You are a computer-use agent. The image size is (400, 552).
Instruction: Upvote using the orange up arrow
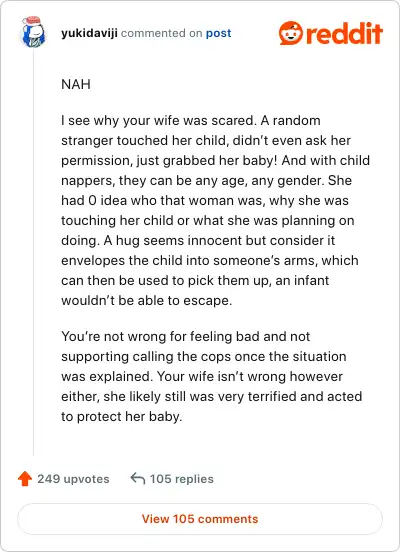(x=25, y=479)
